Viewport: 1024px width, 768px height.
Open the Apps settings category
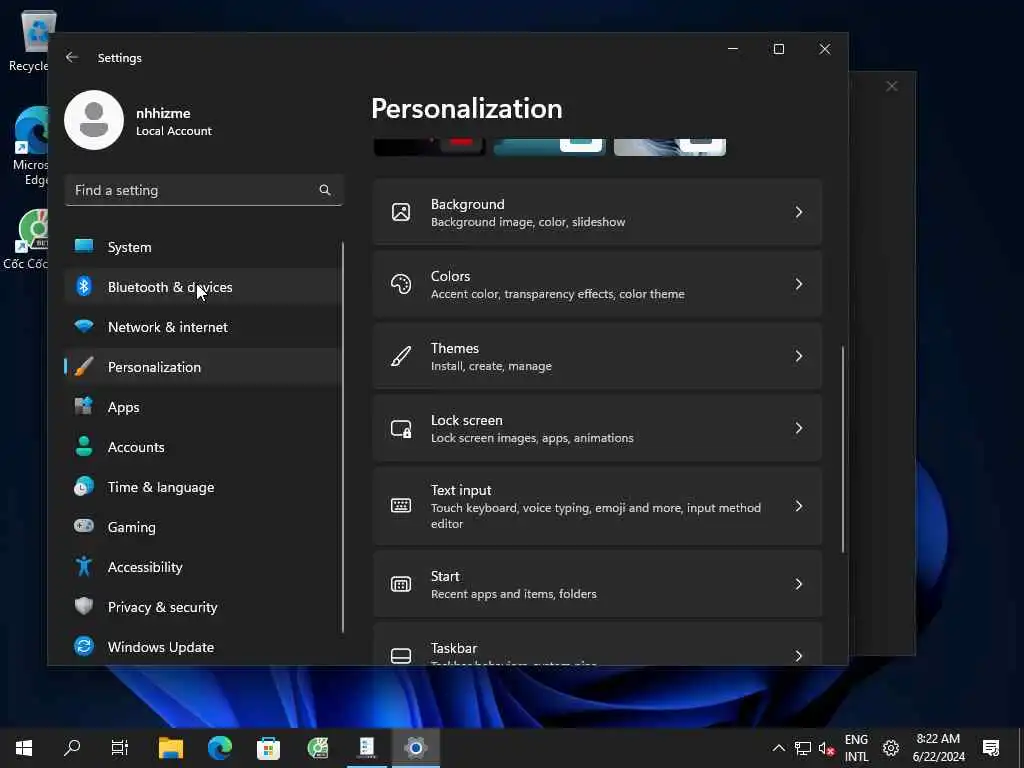pos(202,407)
